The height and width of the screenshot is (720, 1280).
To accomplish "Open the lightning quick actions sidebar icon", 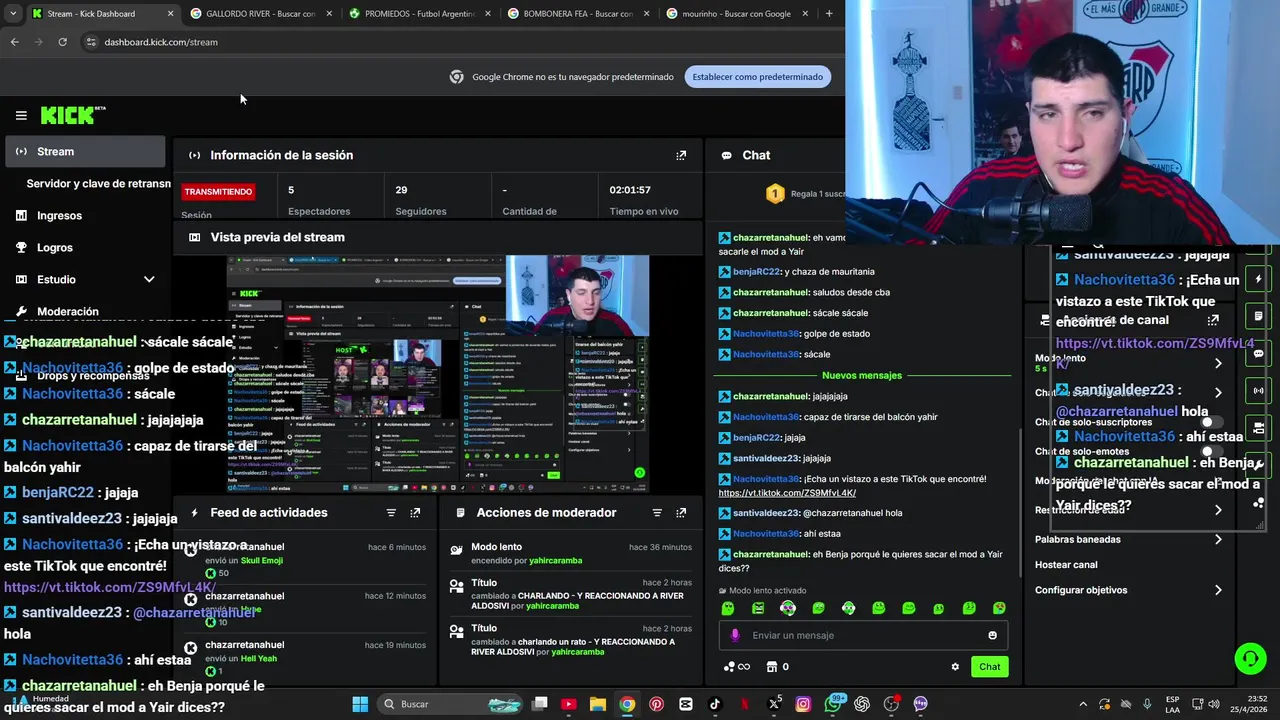I will (1258, 279).
